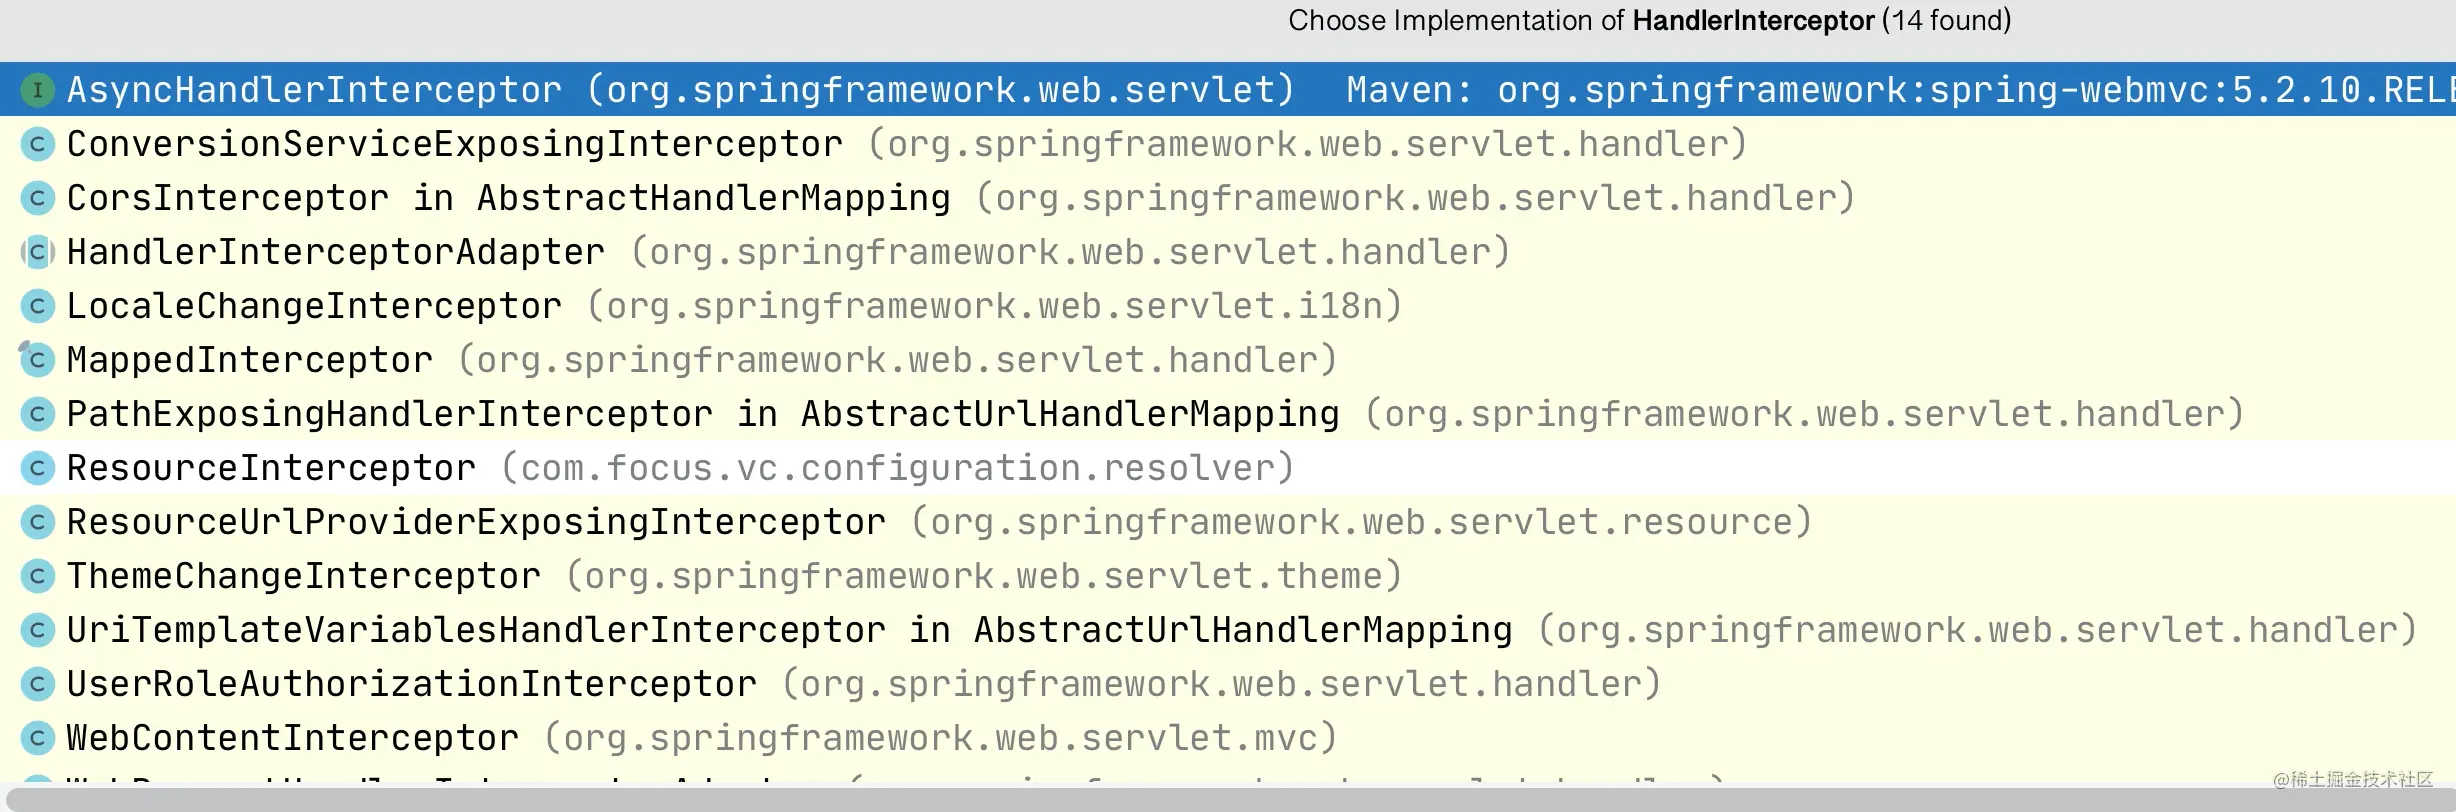Image resolution: width=2456 pixels, height=812 pixels.
Task: Click the abstract class icon beside HandlerInterceptorAdapter
Action: coord(37,252)
